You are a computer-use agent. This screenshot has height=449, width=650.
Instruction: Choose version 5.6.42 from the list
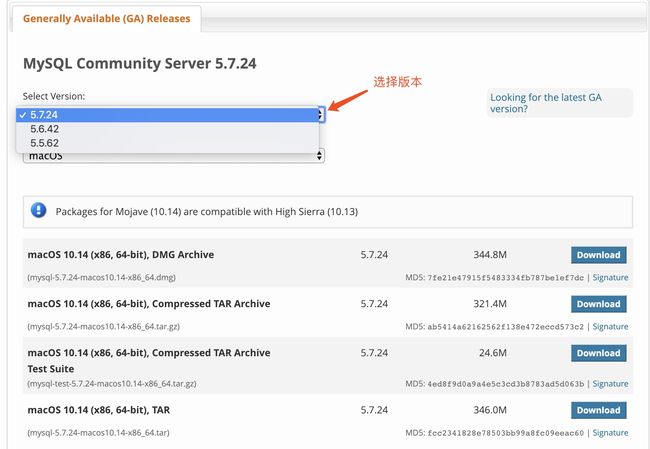point(167,129)
